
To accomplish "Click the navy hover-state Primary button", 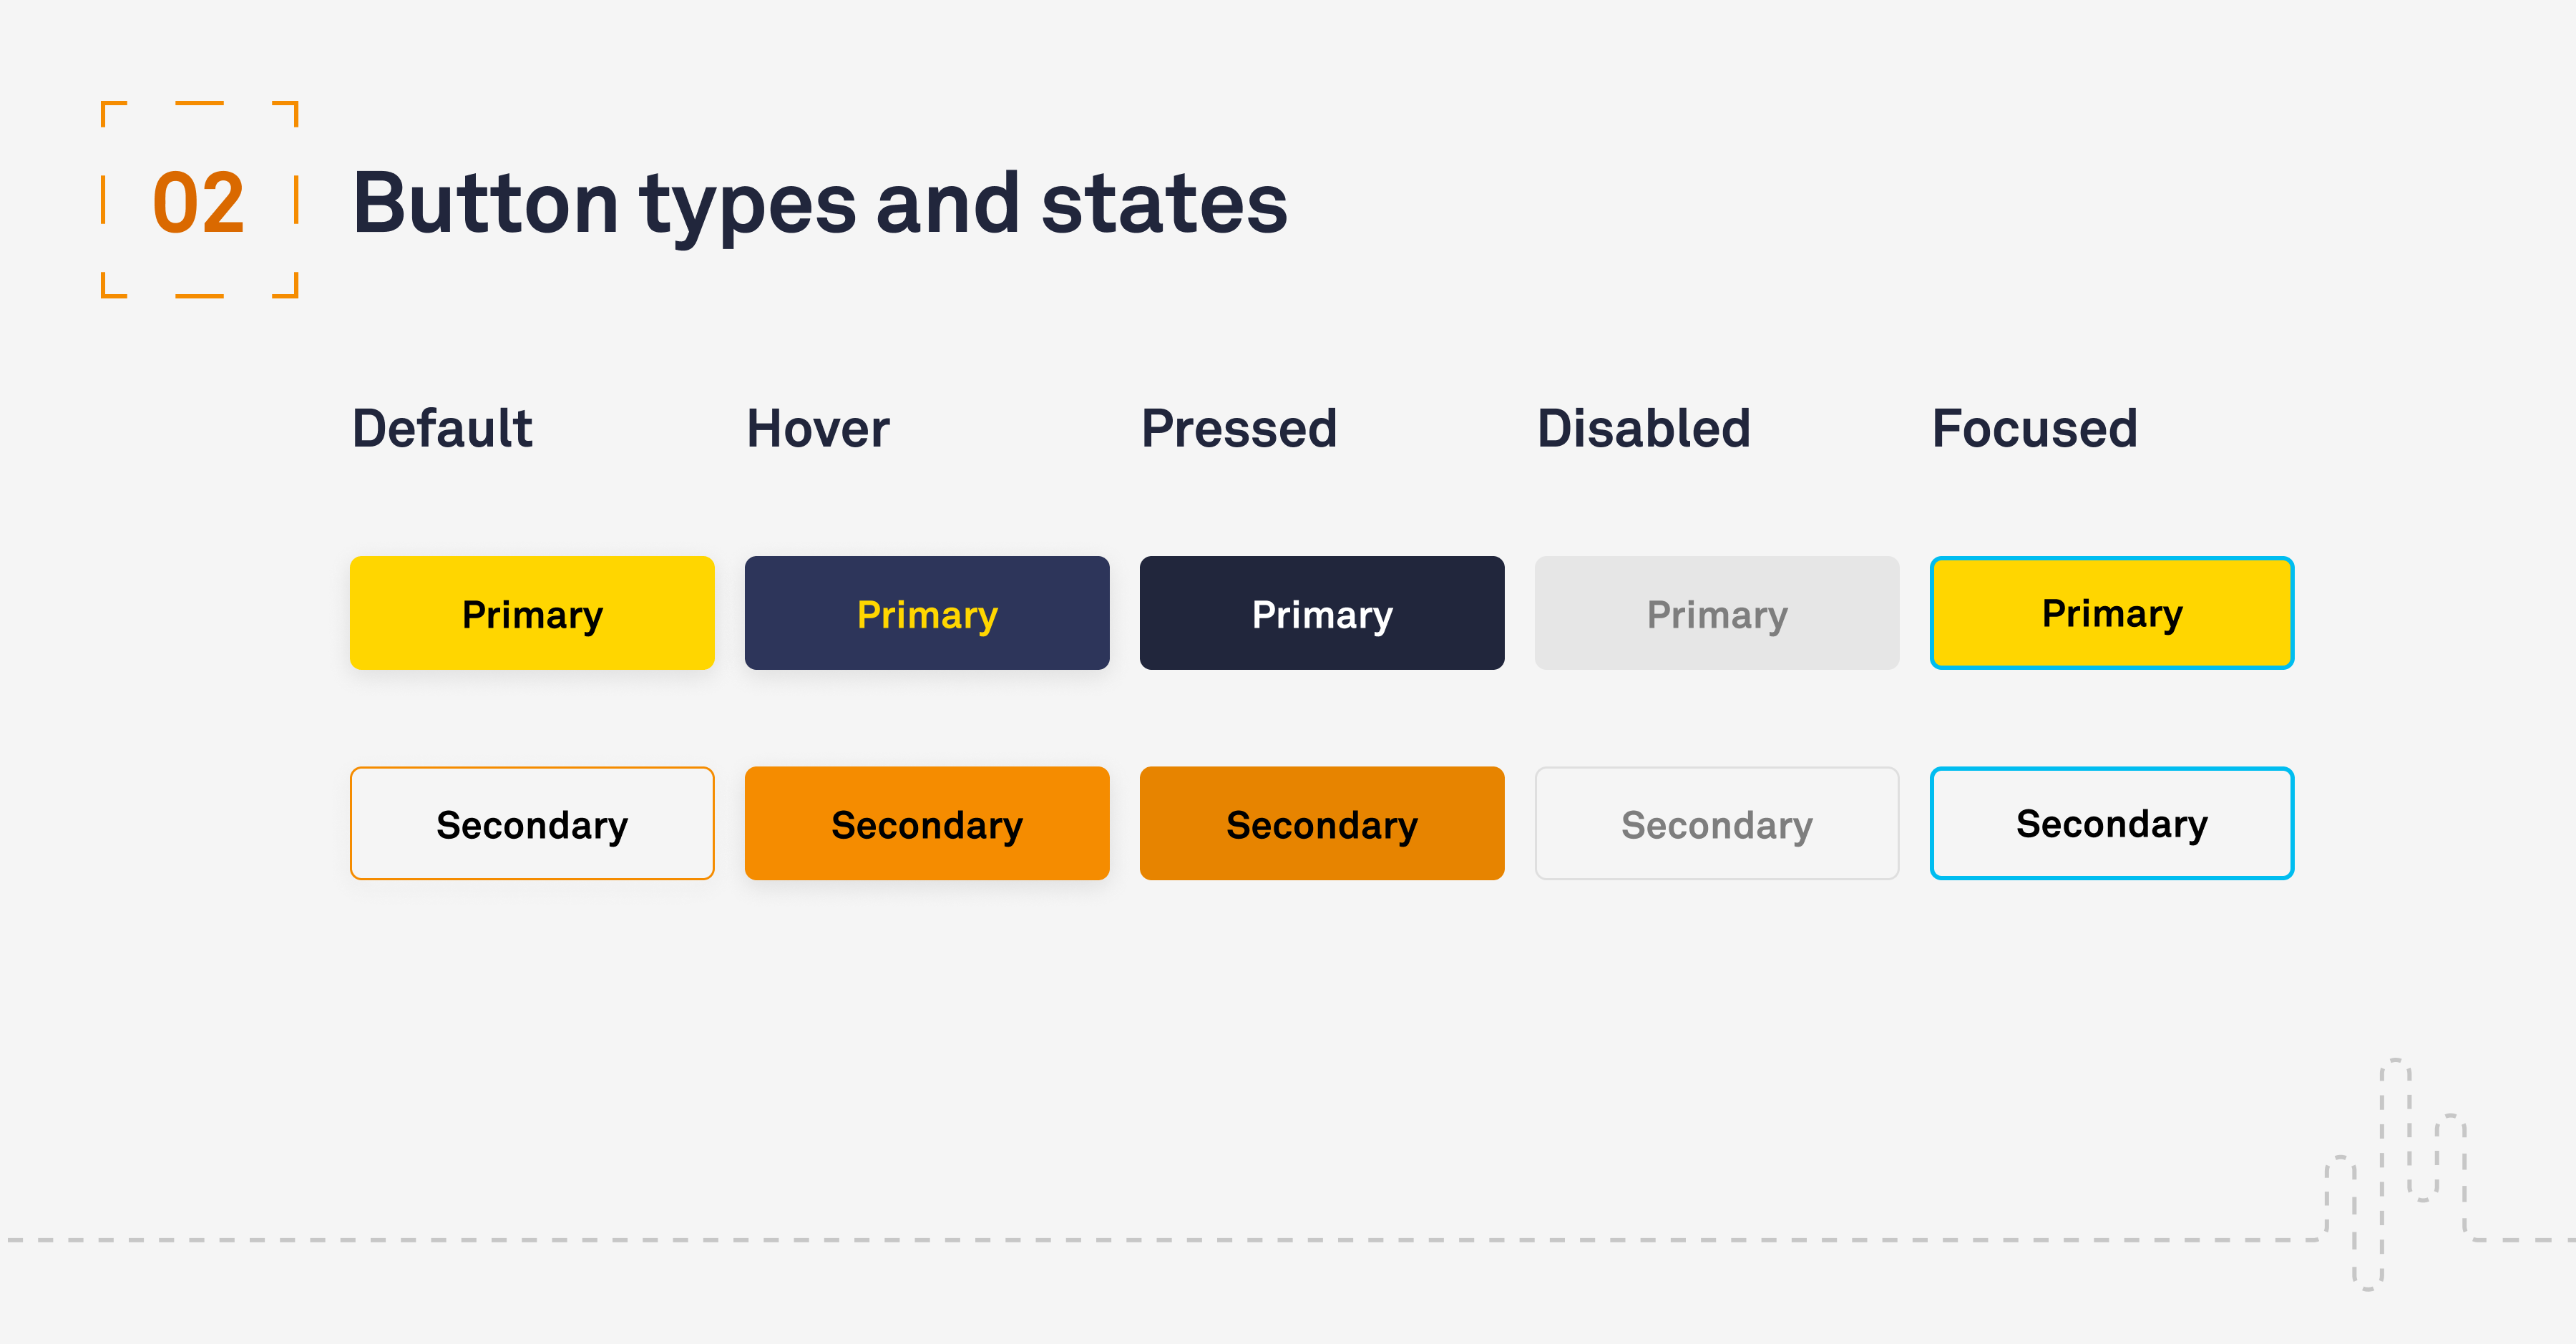I will [927, 613].
